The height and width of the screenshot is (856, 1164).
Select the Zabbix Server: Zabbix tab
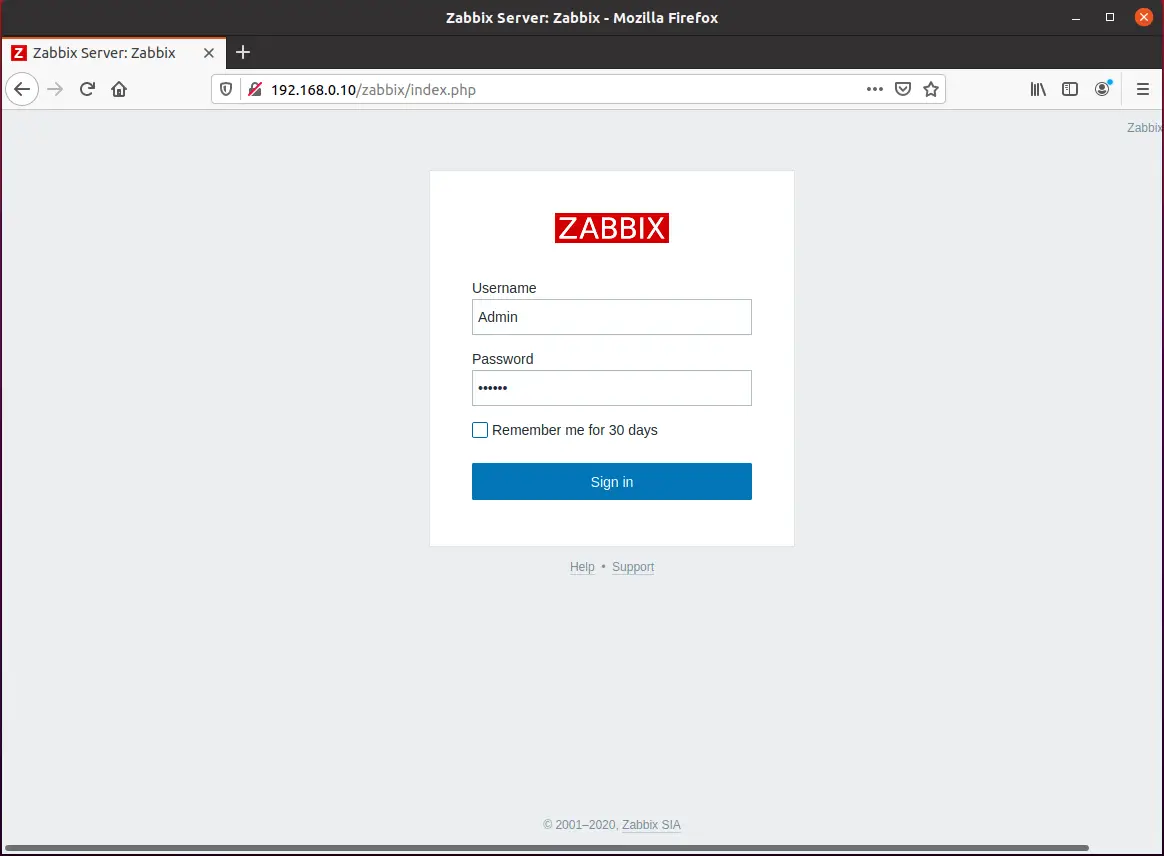point(114,53)
